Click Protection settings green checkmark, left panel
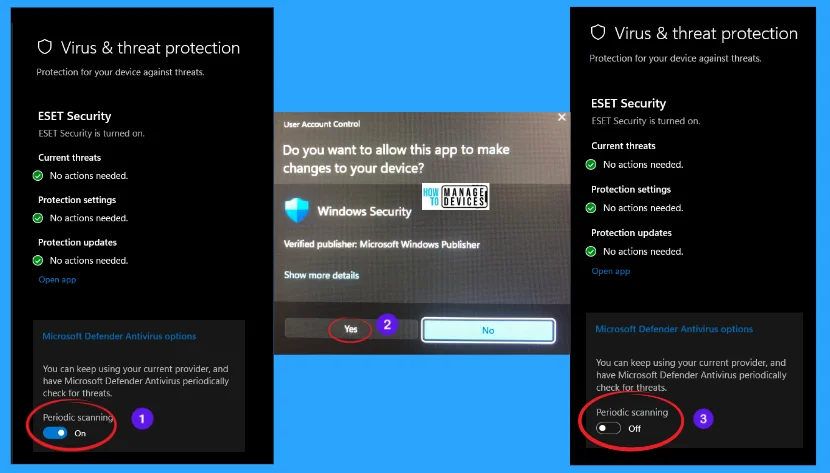This screenshot has width=830, height=473. (38, 218)
